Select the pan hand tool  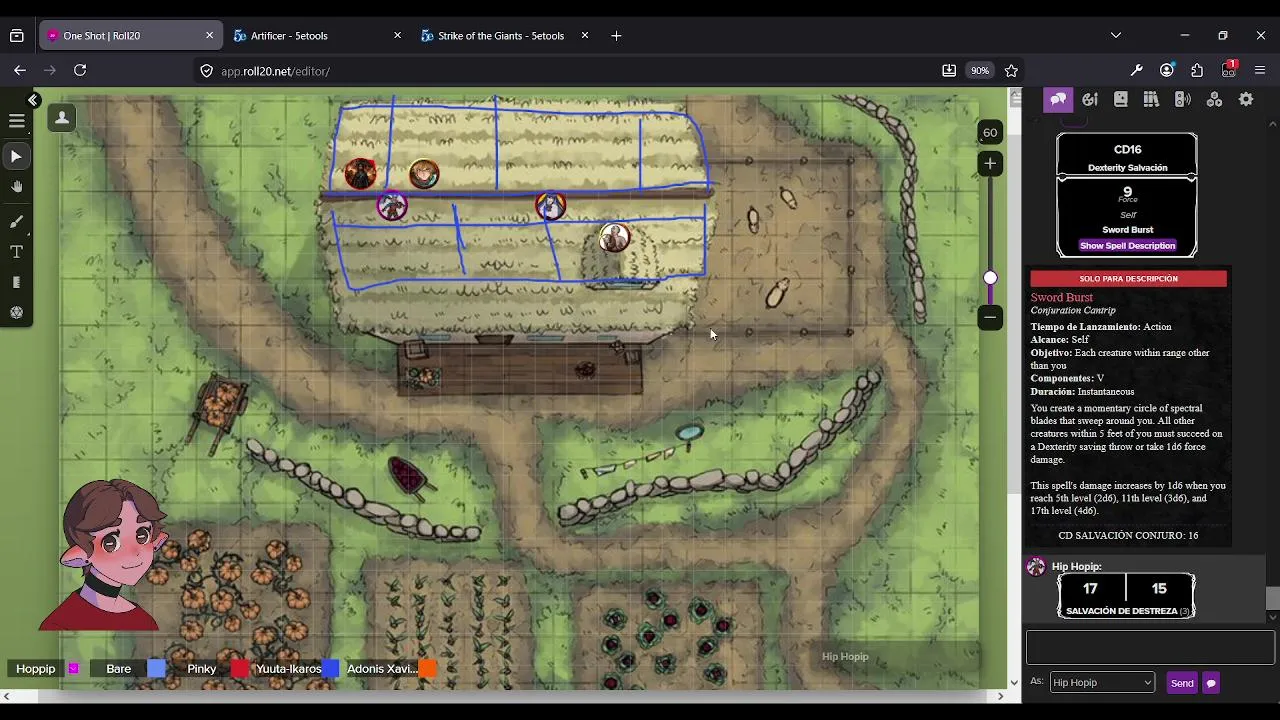coord(17,187)
